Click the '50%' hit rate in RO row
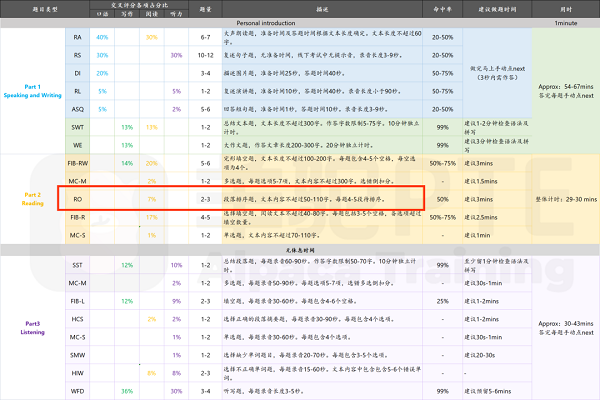 [x=443, y=199]
